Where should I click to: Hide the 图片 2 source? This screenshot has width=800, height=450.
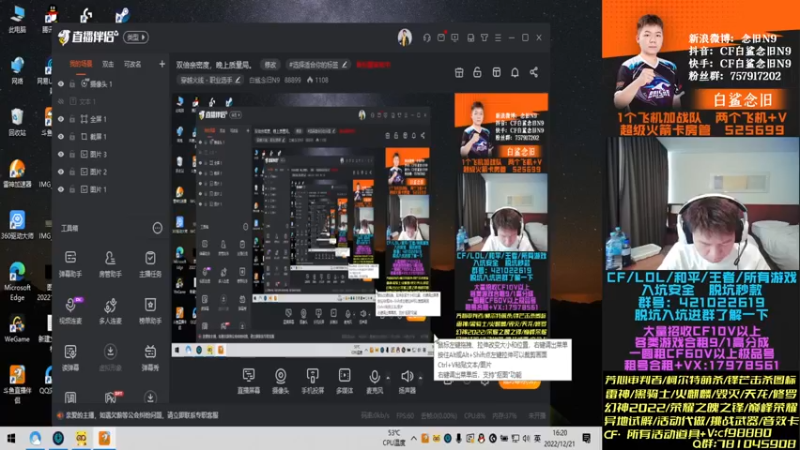(x=61, y=172)
